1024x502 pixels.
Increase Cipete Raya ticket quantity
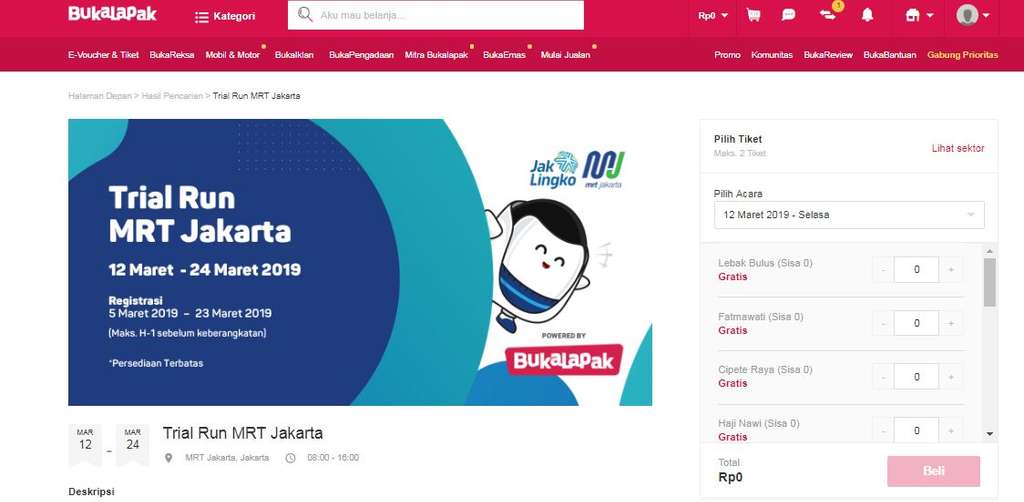pos(951,377)
